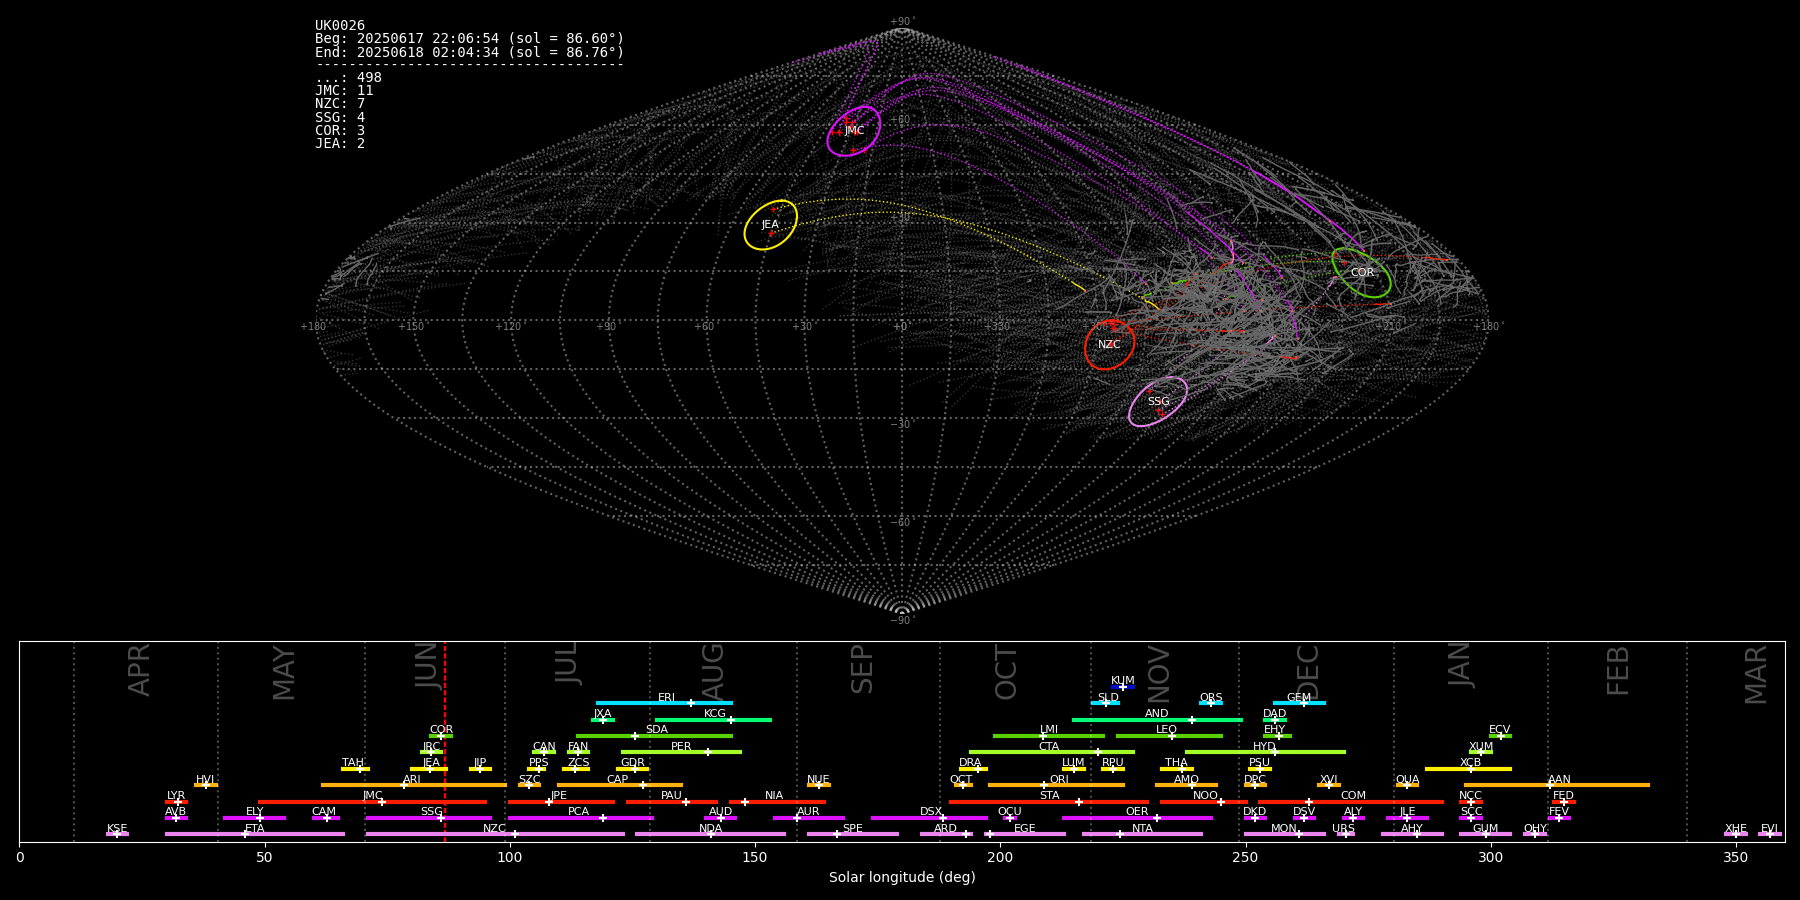This screenshot has height=900, width=1800.
Task: Click the XCB yellow shower bar
Action: point(1468,769)
